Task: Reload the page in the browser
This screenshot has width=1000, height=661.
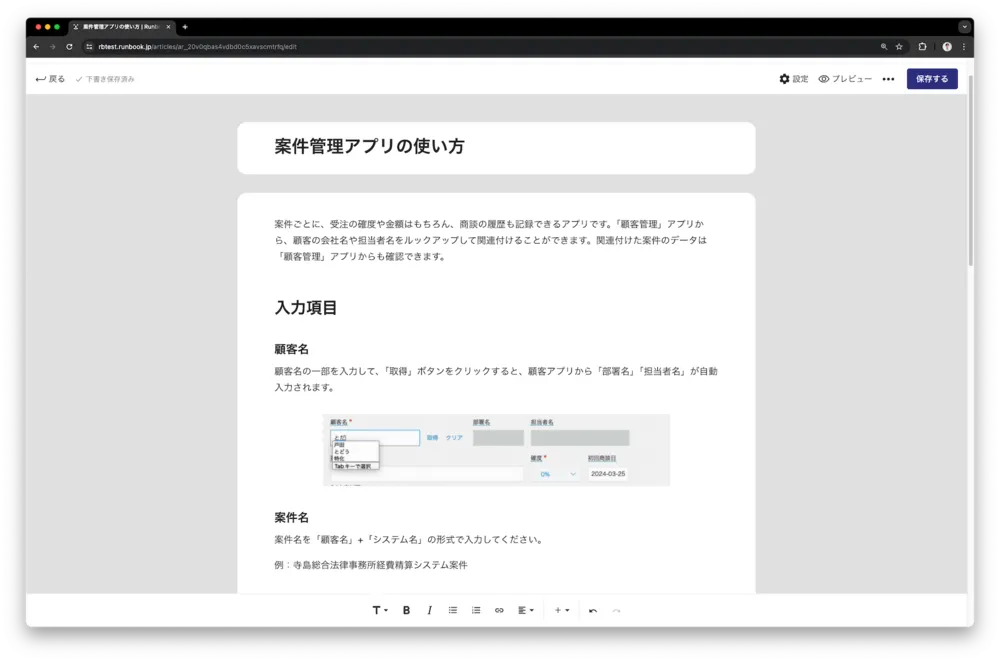Action: click(69, 47)
